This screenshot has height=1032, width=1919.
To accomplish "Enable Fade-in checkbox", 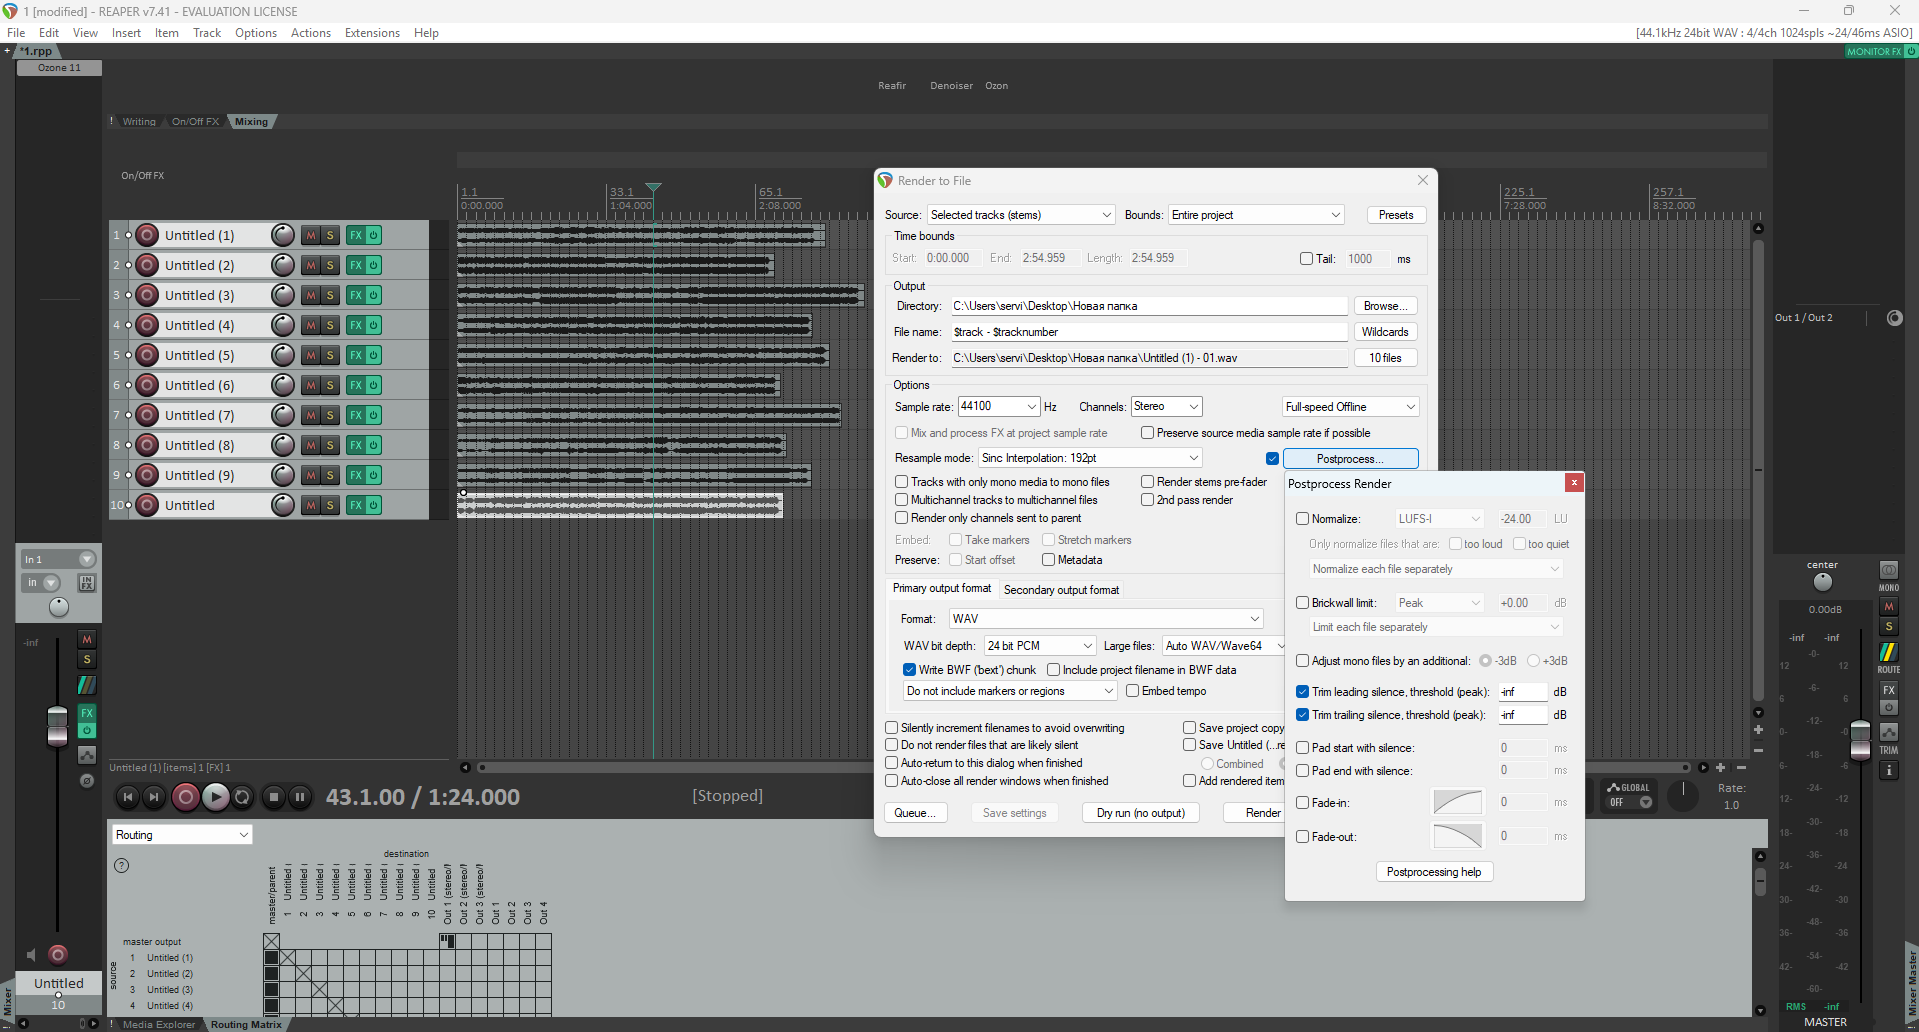I will [1302, 803].
